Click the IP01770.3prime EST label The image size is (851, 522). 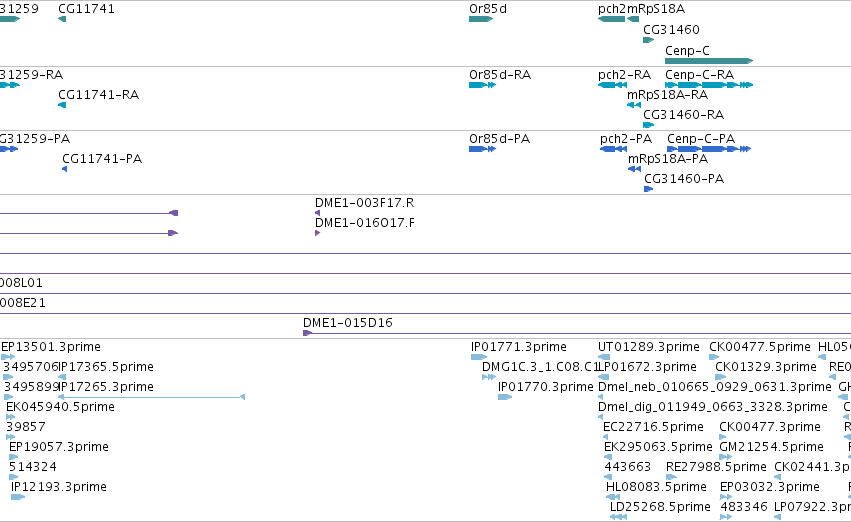[545, 386]
